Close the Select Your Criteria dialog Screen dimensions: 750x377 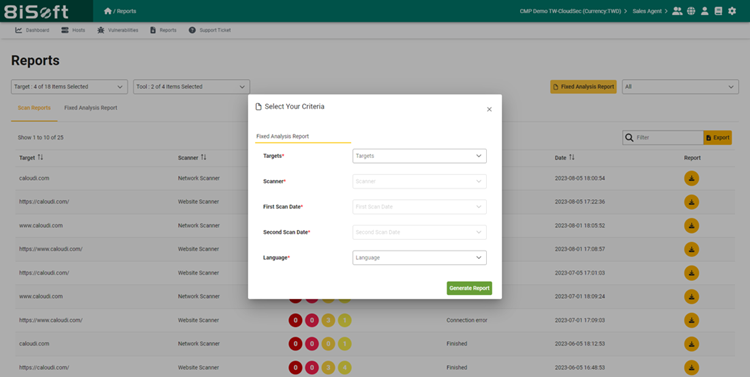[489, 110]
